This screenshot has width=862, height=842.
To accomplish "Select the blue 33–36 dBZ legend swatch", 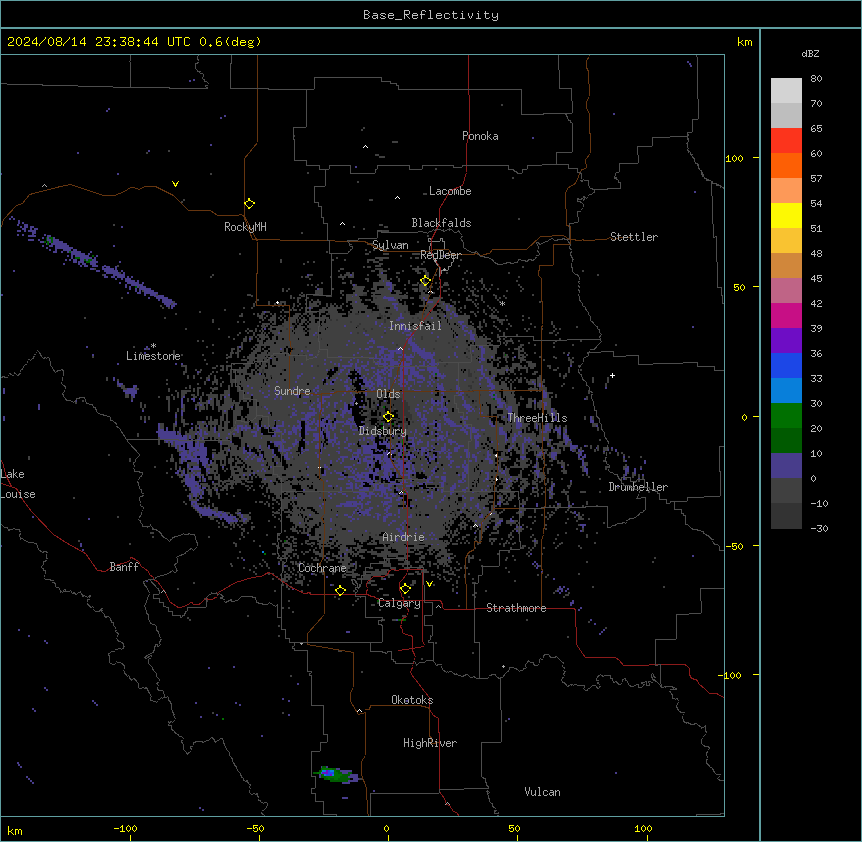I will tap(786, 365).
